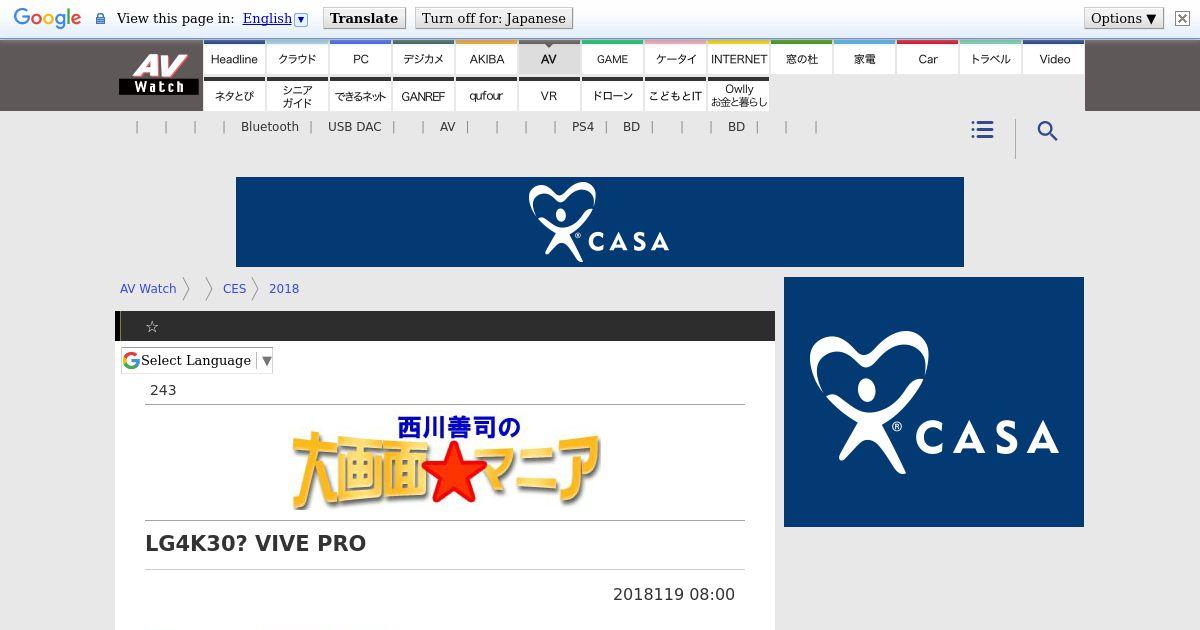Image resolution: width=1200 pixels, height=630 pixels.
Task: Open the hamburger menu list icon
Action: tap(982, 130)
